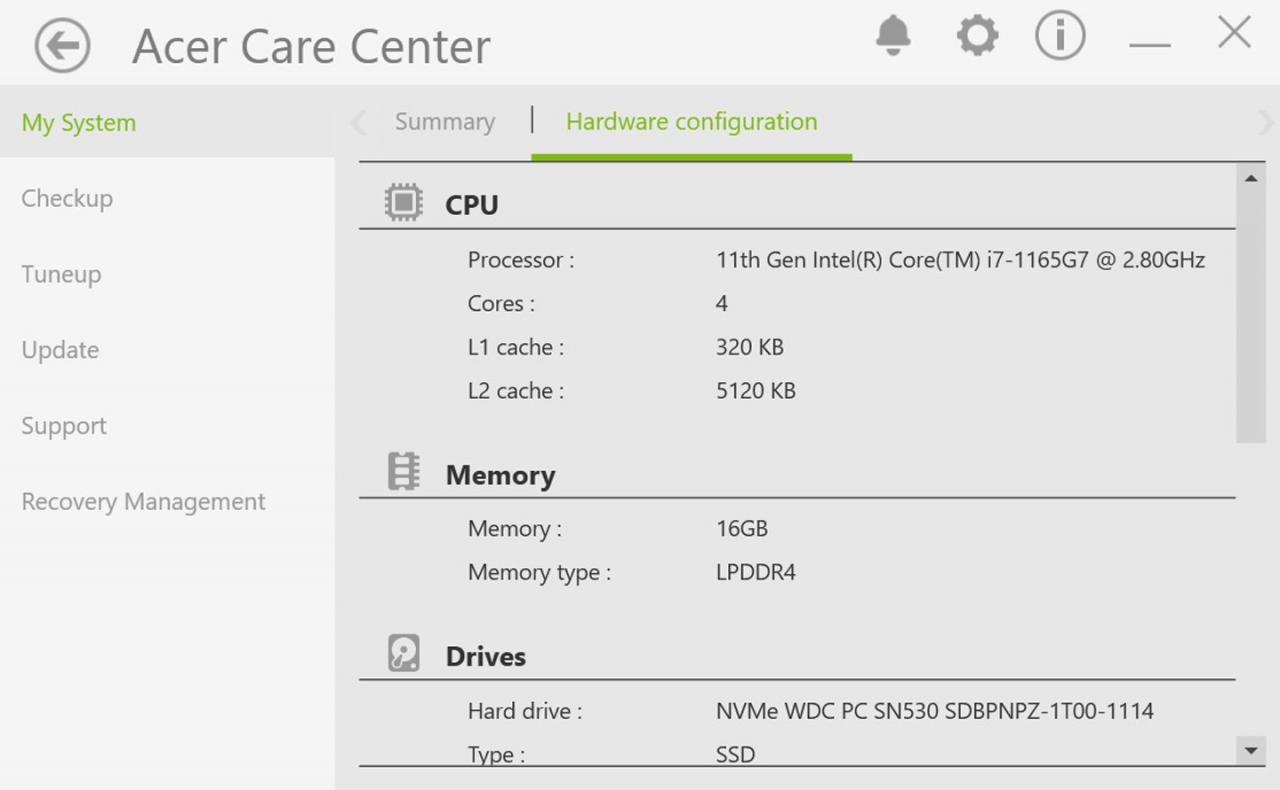Viewport: 1280px width, 790px height.
Task: Click processor value '11th Gen Intel(R) Core(TM) i7-1165G7'
Action: [960, 260]
